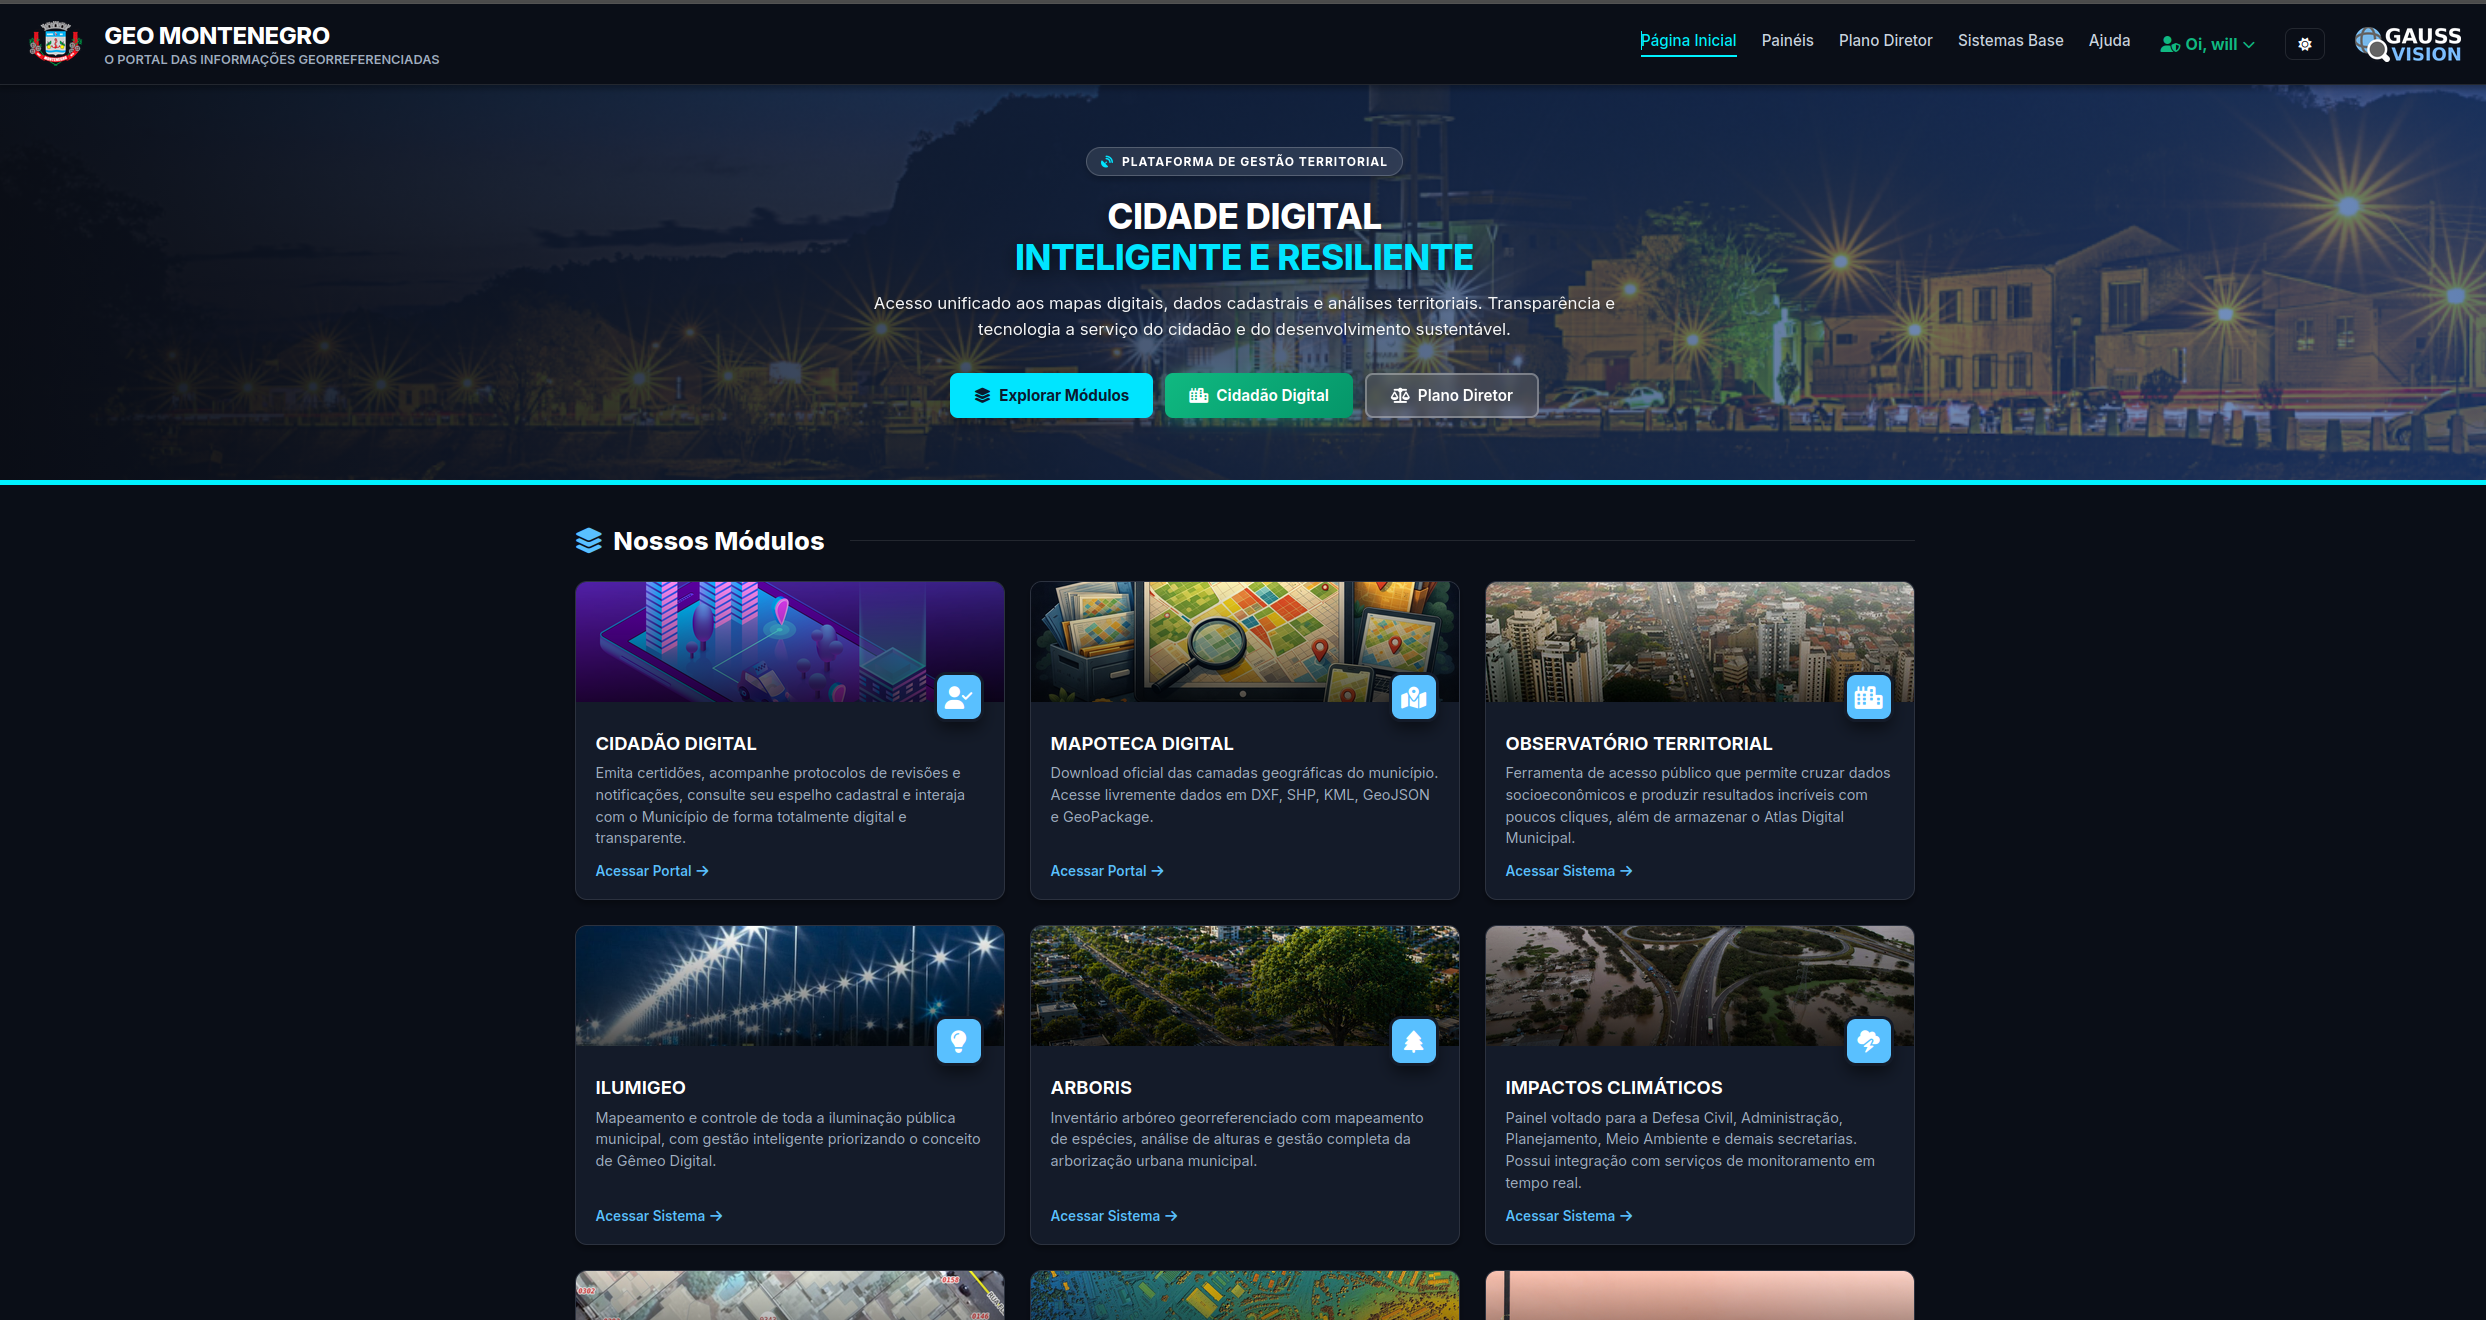
Task: Follow Acessar Sistema link under Ilumigeo
Action: [x=659, y=1216]
